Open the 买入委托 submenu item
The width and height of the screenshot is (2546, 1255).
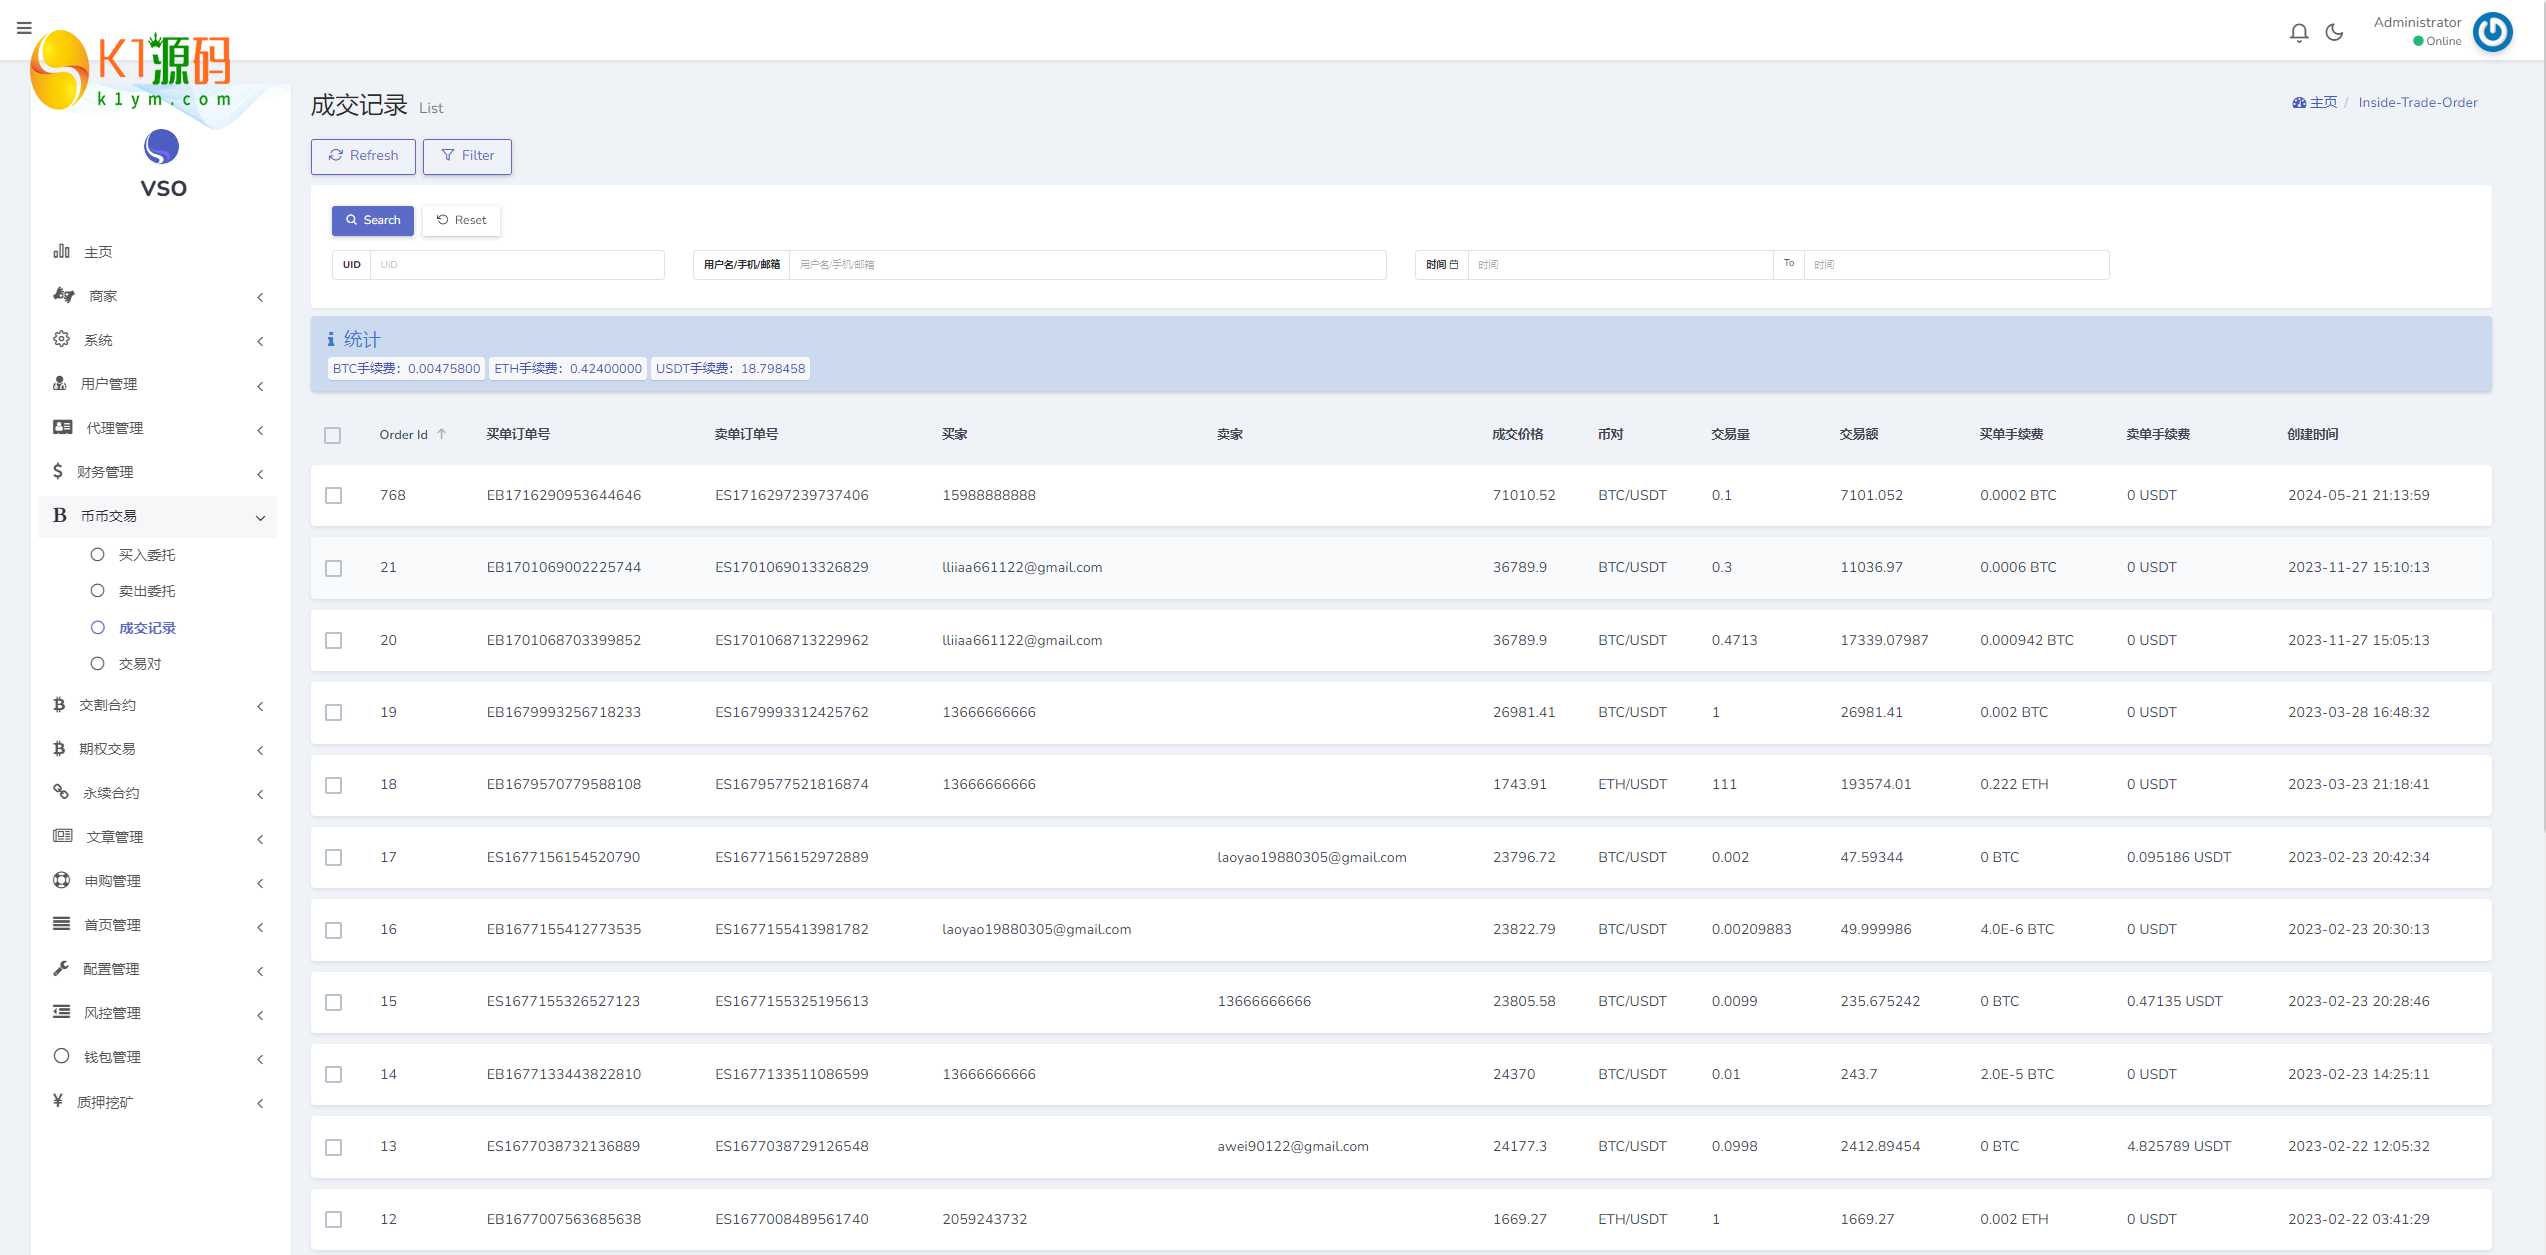pos(147,555)
